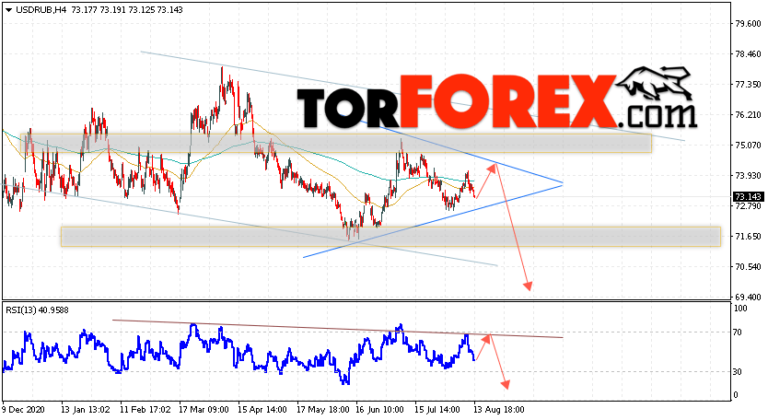Viewport: 768px width, 420px height.
Task: Click the 71.650 price axis label
Action: click(x=746, y=236)
